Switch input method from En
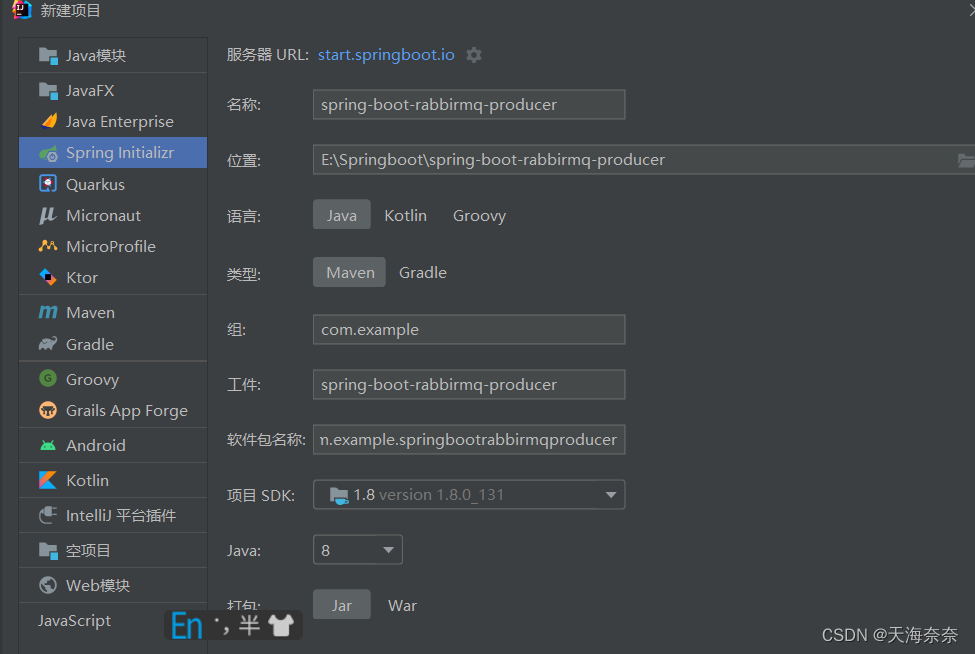This screenshot has height=654, width=975. pyautogui.click(x=187, y=626)
